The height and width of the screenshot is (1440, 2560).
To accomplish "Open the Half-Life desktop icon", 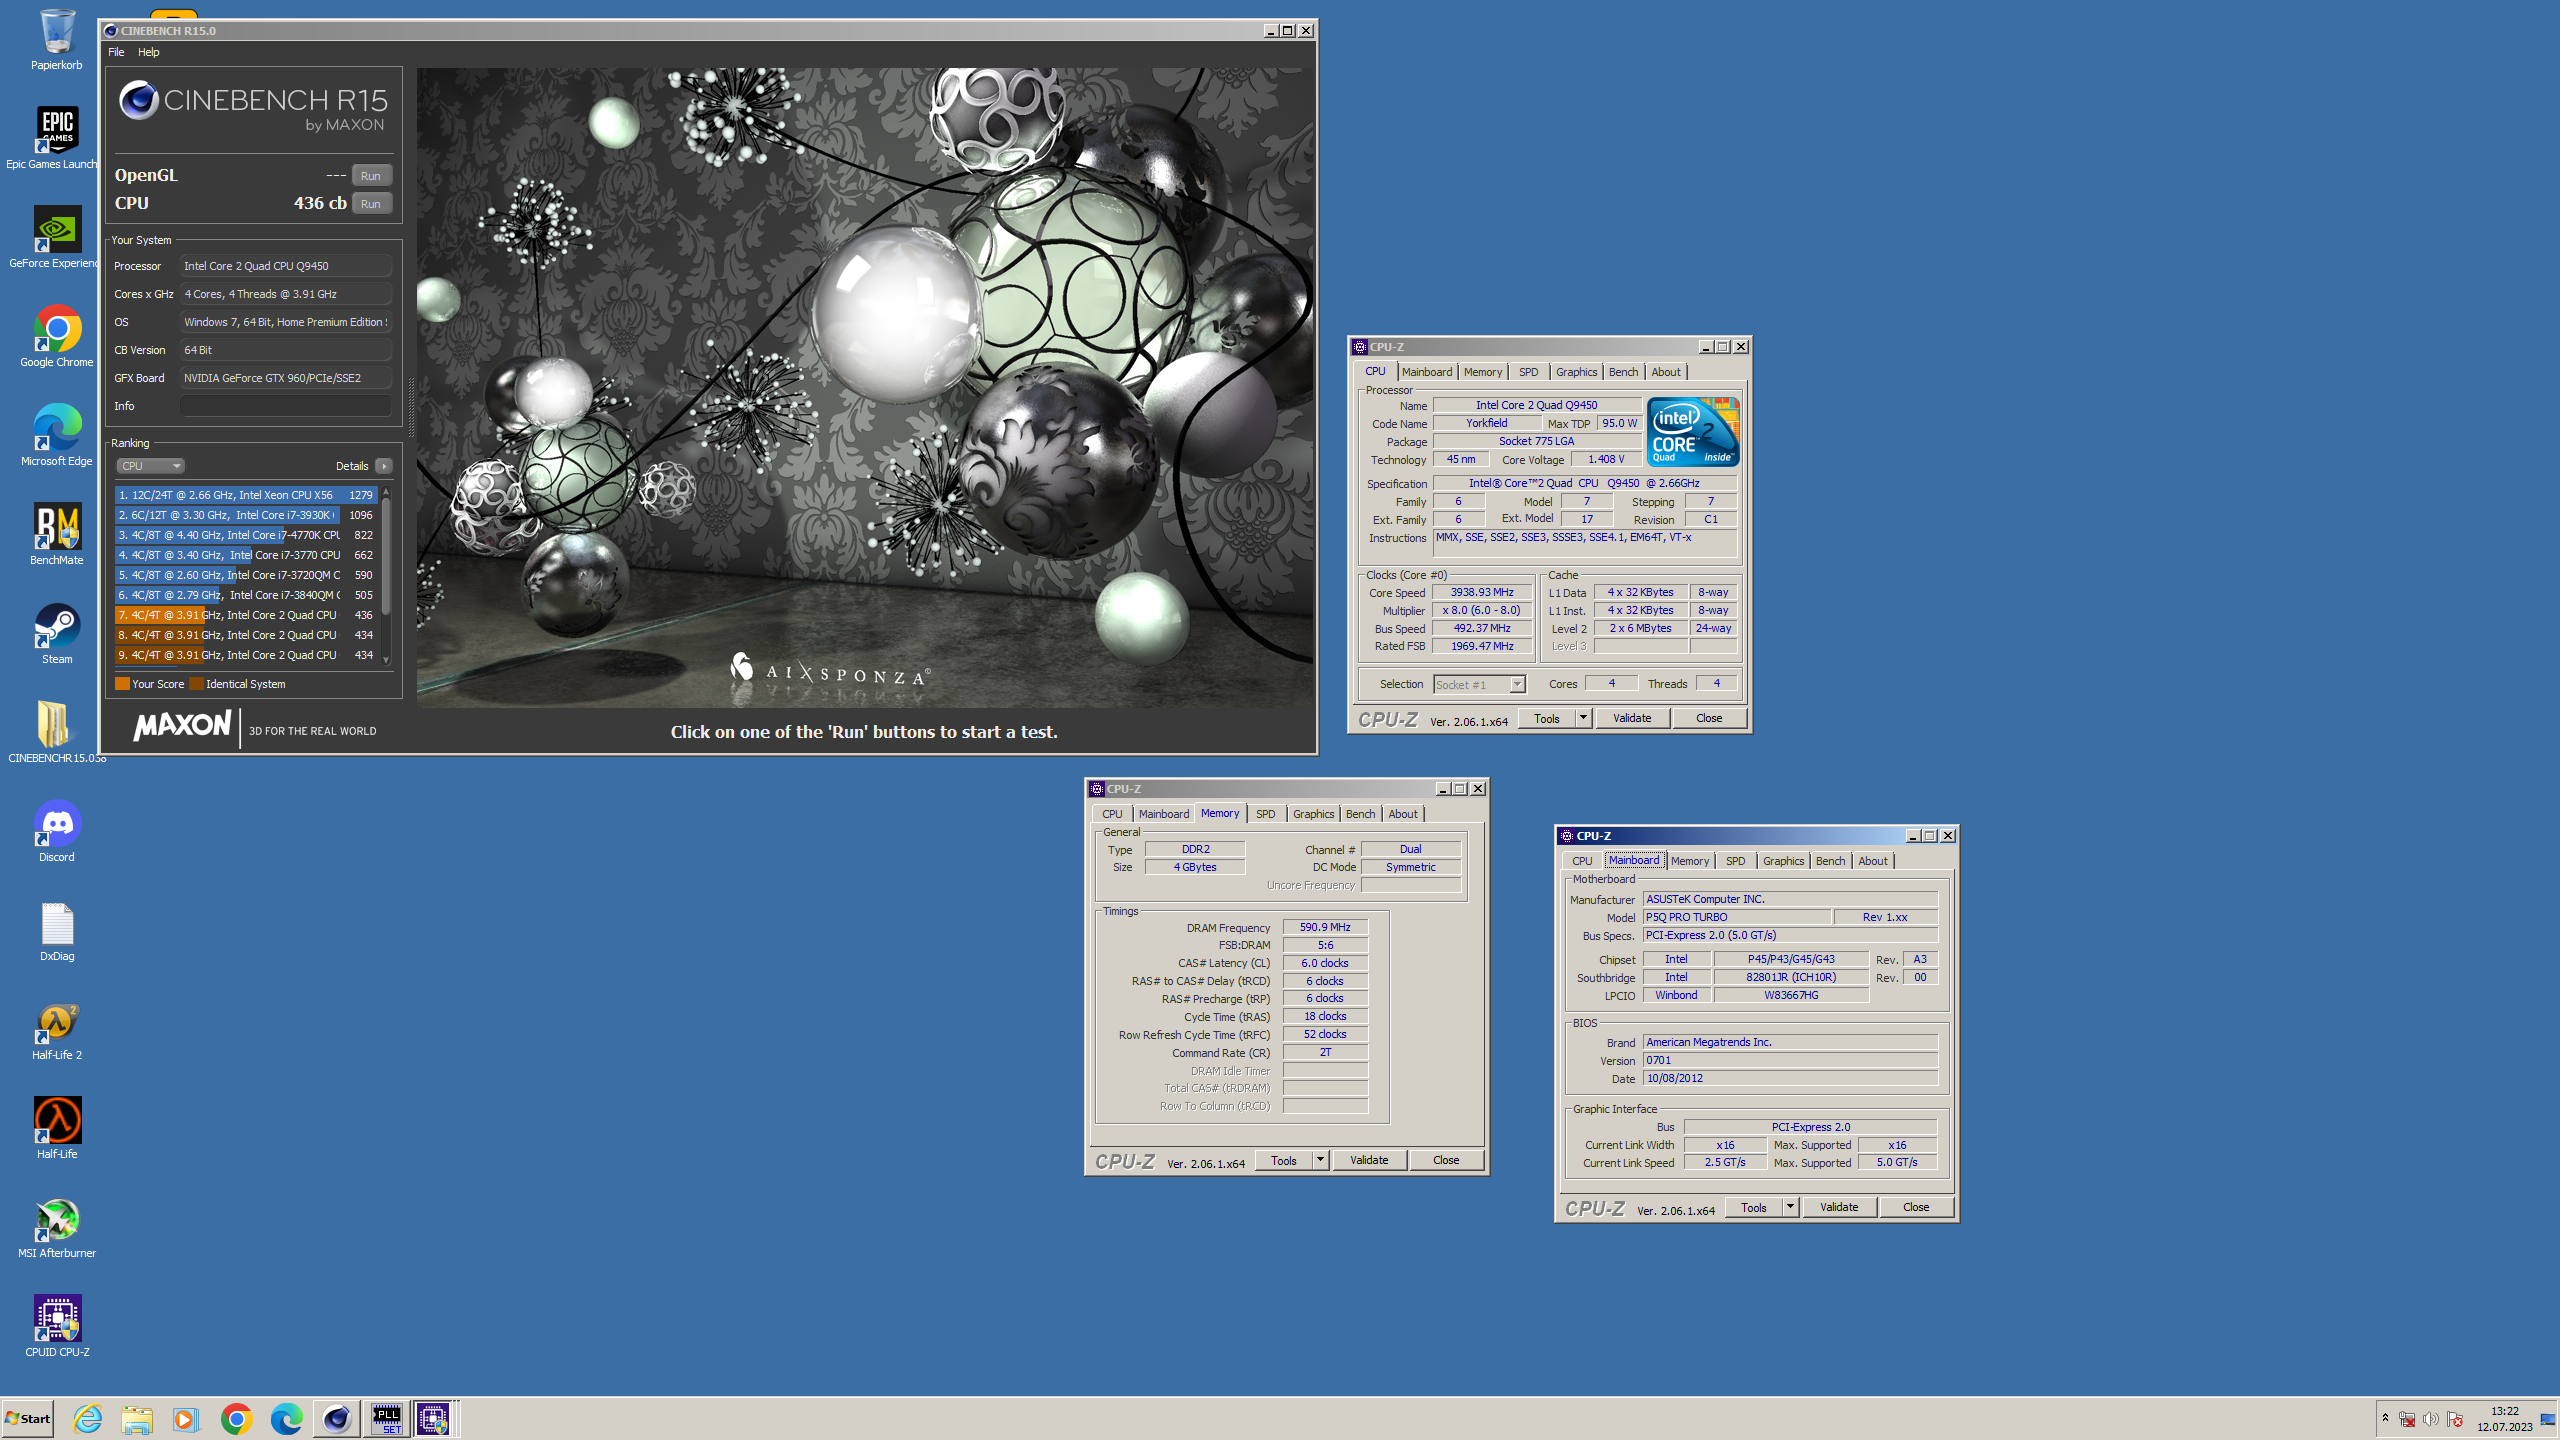I will [57, 1128].
